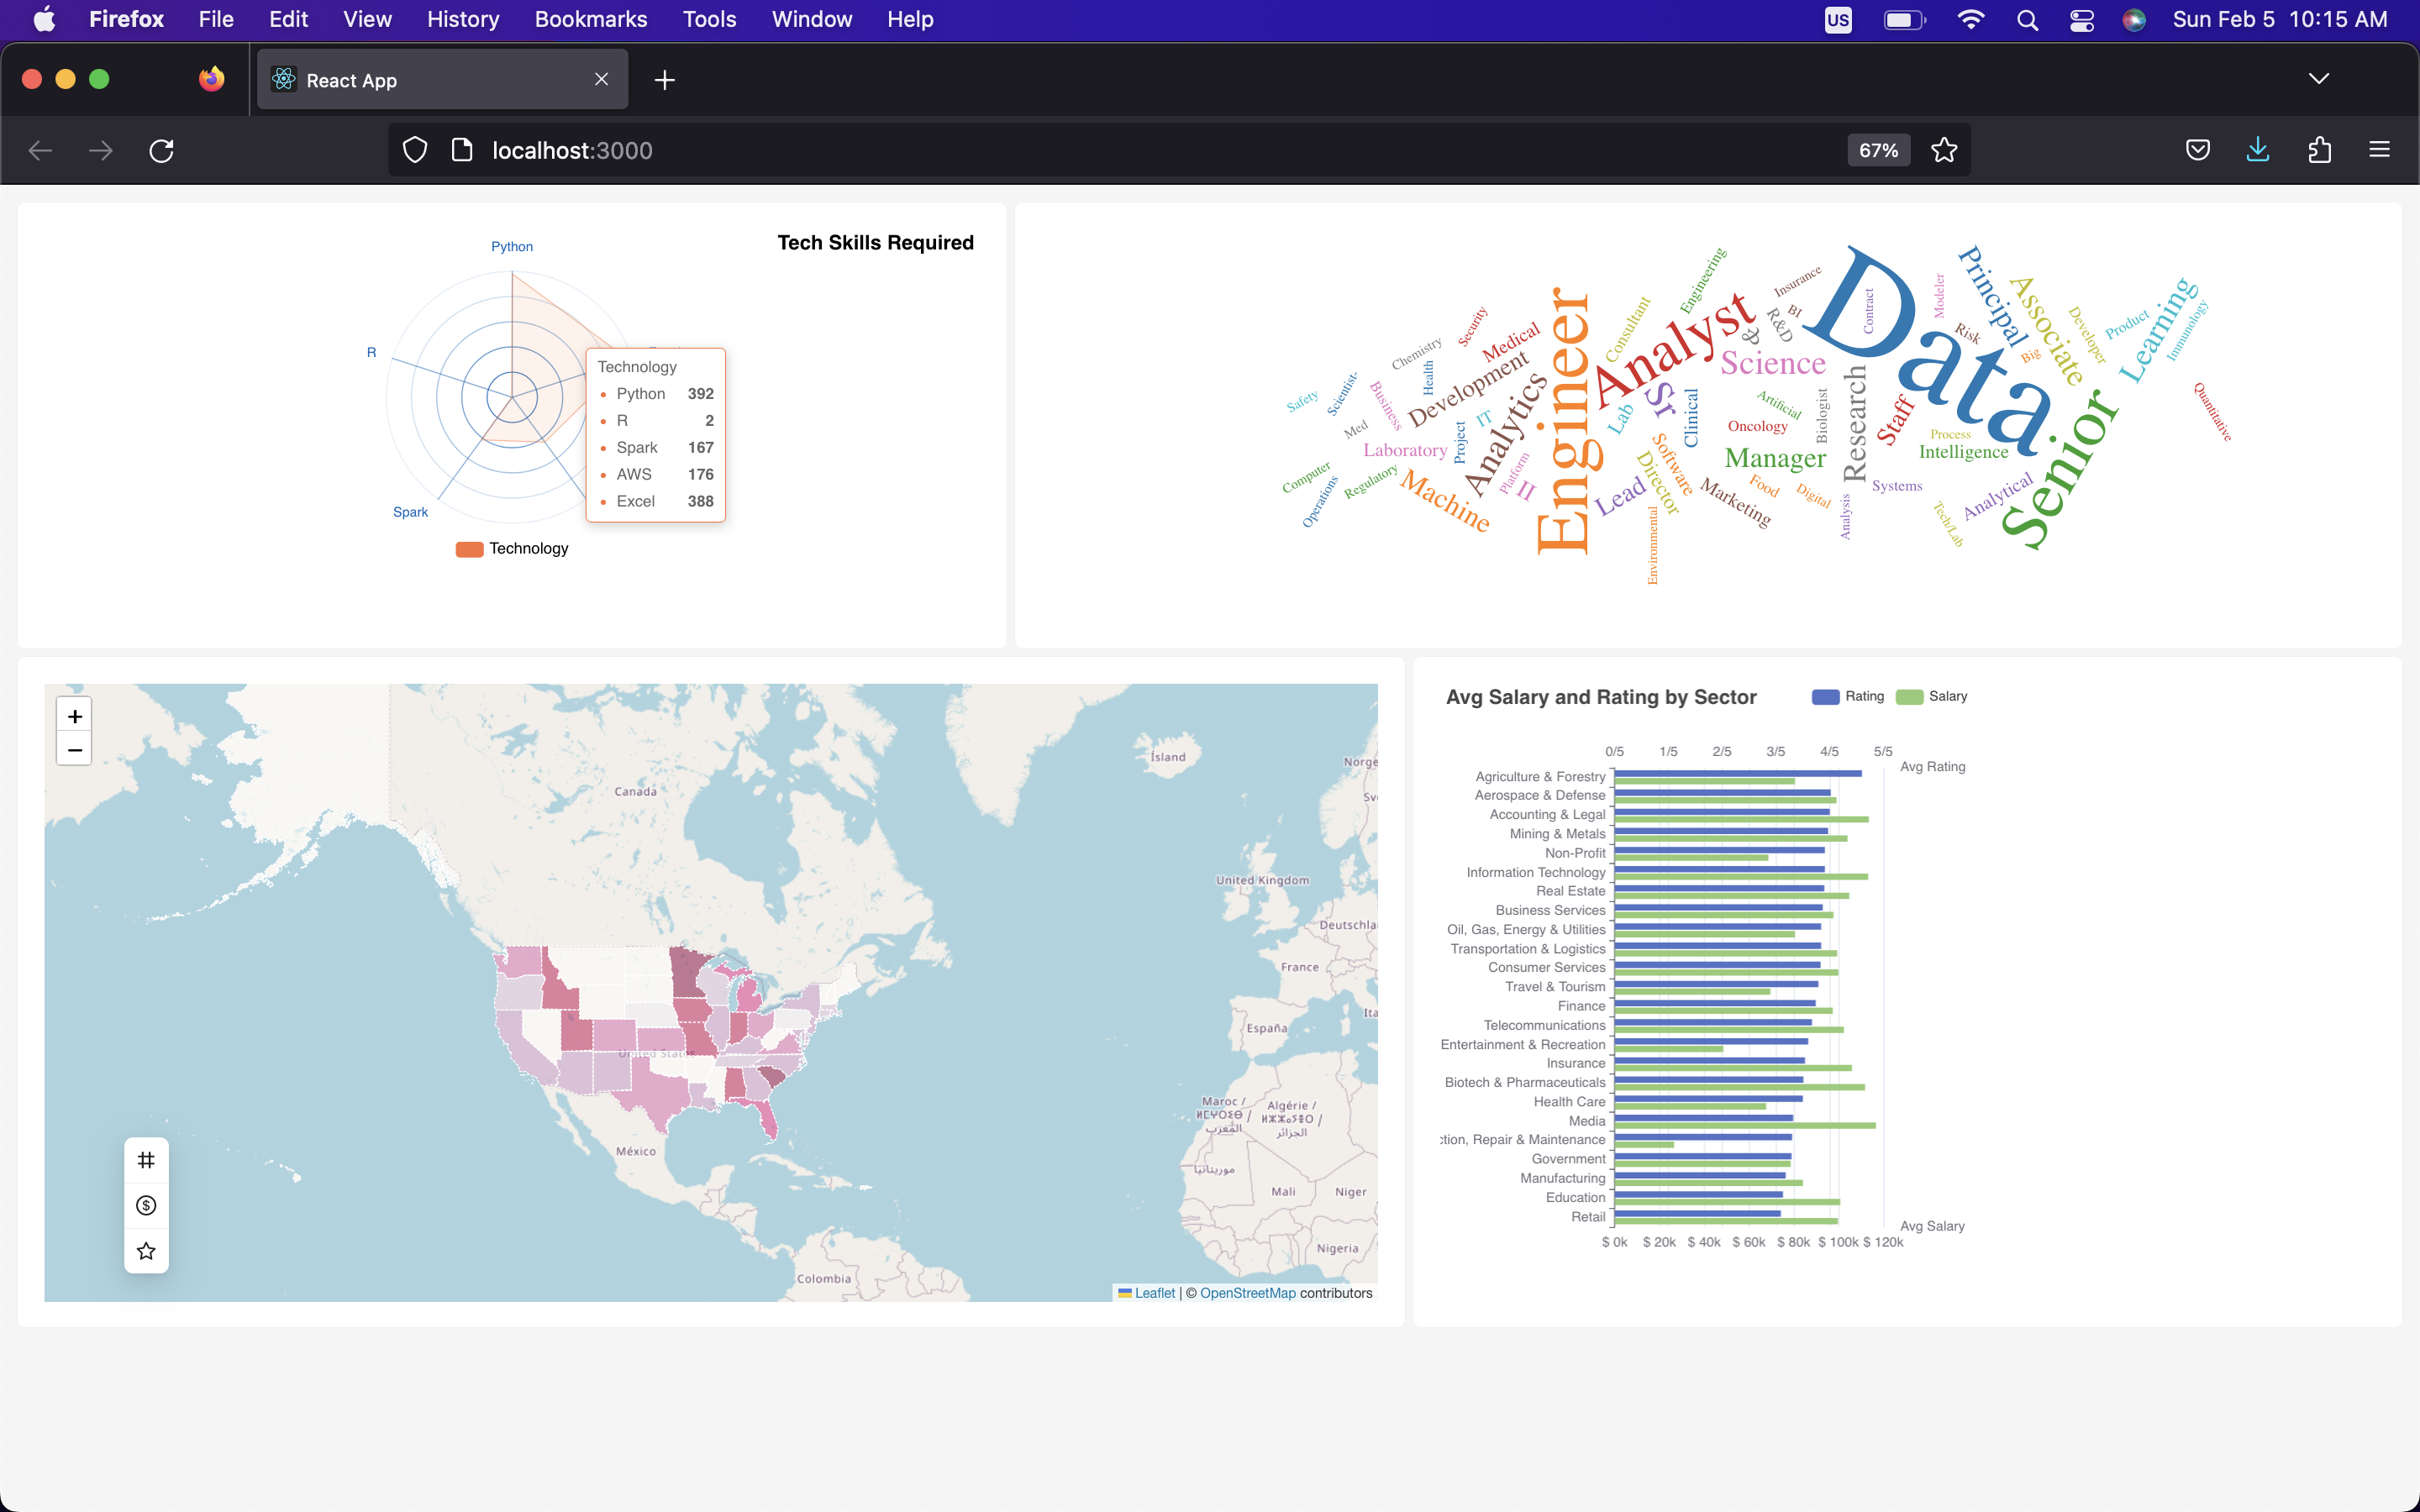
Task: Zoom in on the Leaflet map
Action: click(74, 716)
